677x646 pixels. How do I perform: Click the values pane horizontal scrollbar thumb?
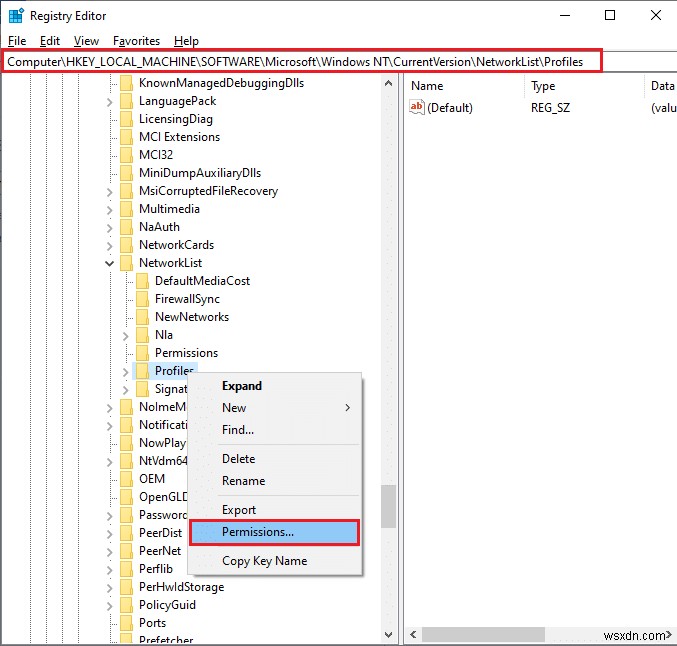483,634
